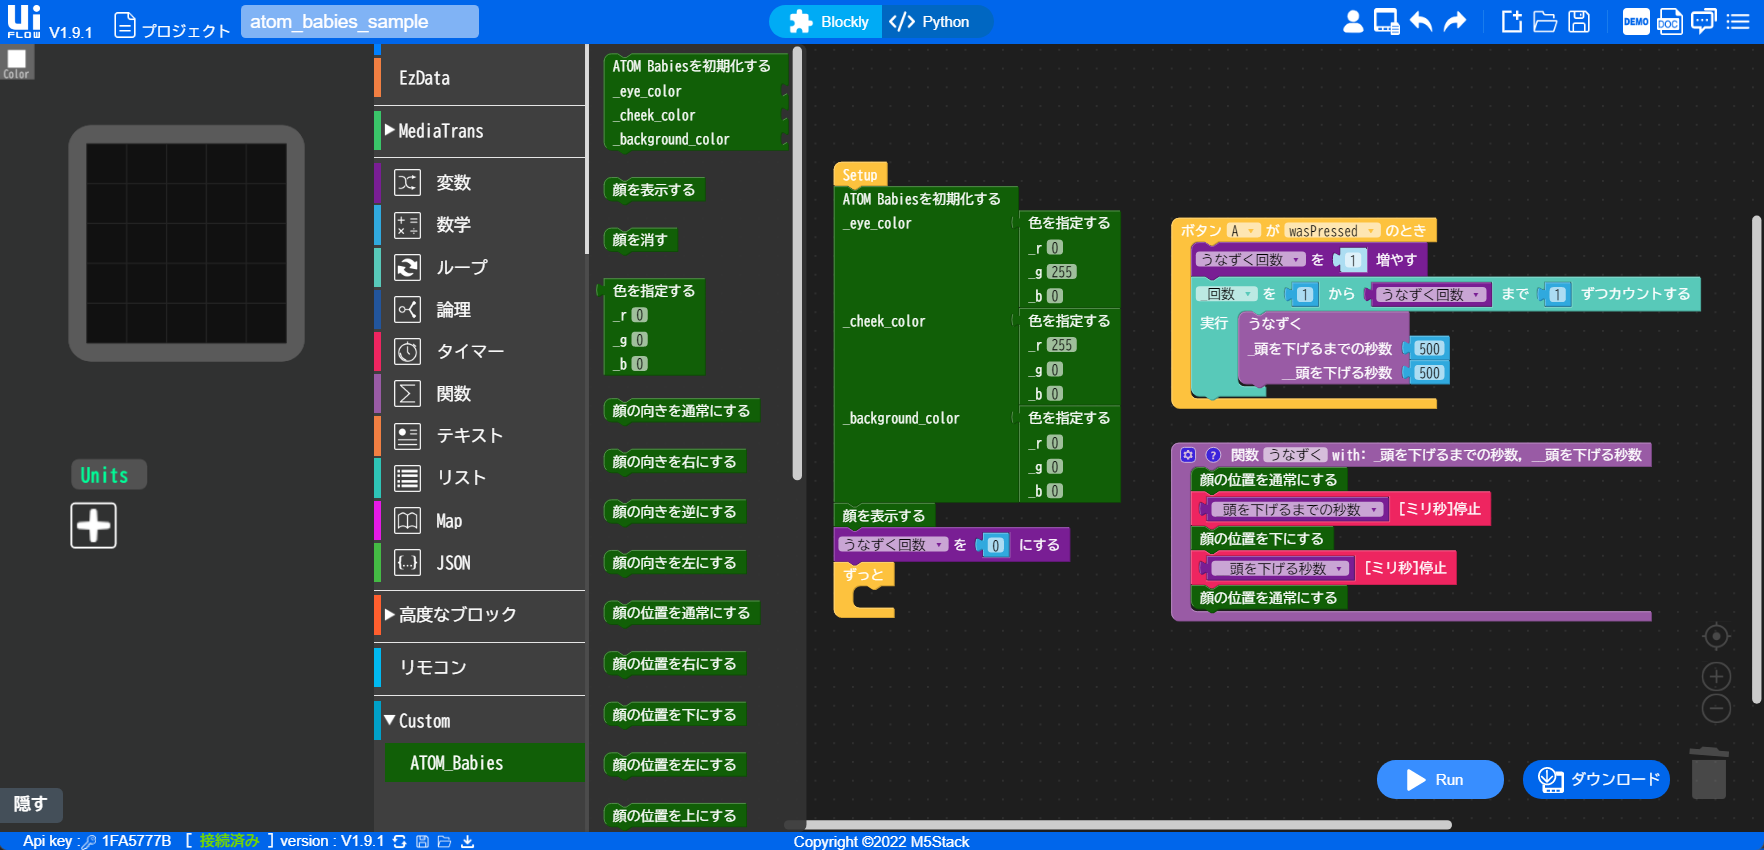This screenshot has width=1764, height=850.
Task: Click the project document icon
Action: tap(125, 25)
